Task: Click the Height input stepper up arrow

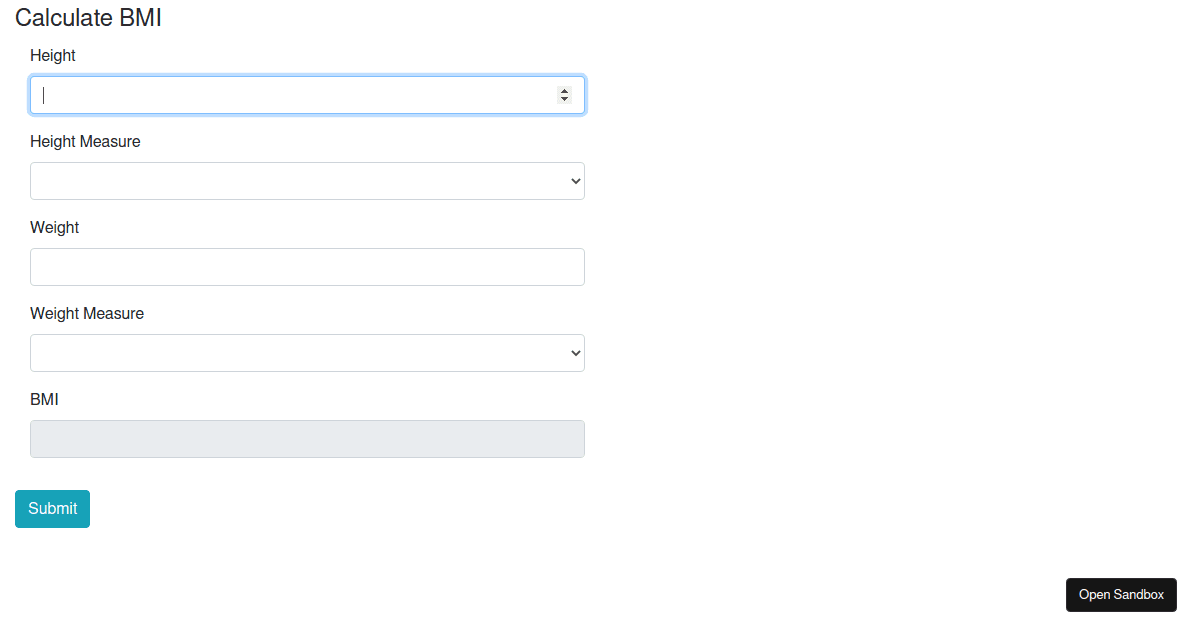Action: coord(564,89)
